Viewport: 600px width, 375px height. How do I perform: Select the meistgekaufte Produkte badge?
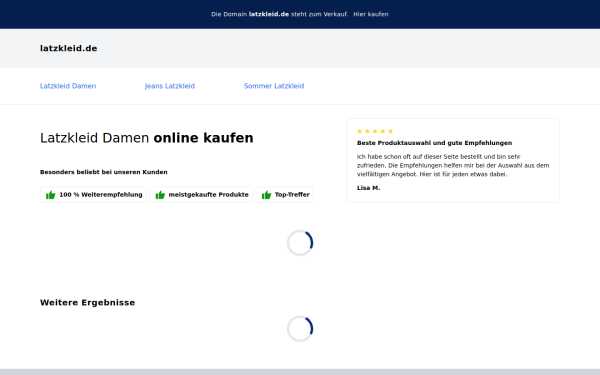pos(201,195)
